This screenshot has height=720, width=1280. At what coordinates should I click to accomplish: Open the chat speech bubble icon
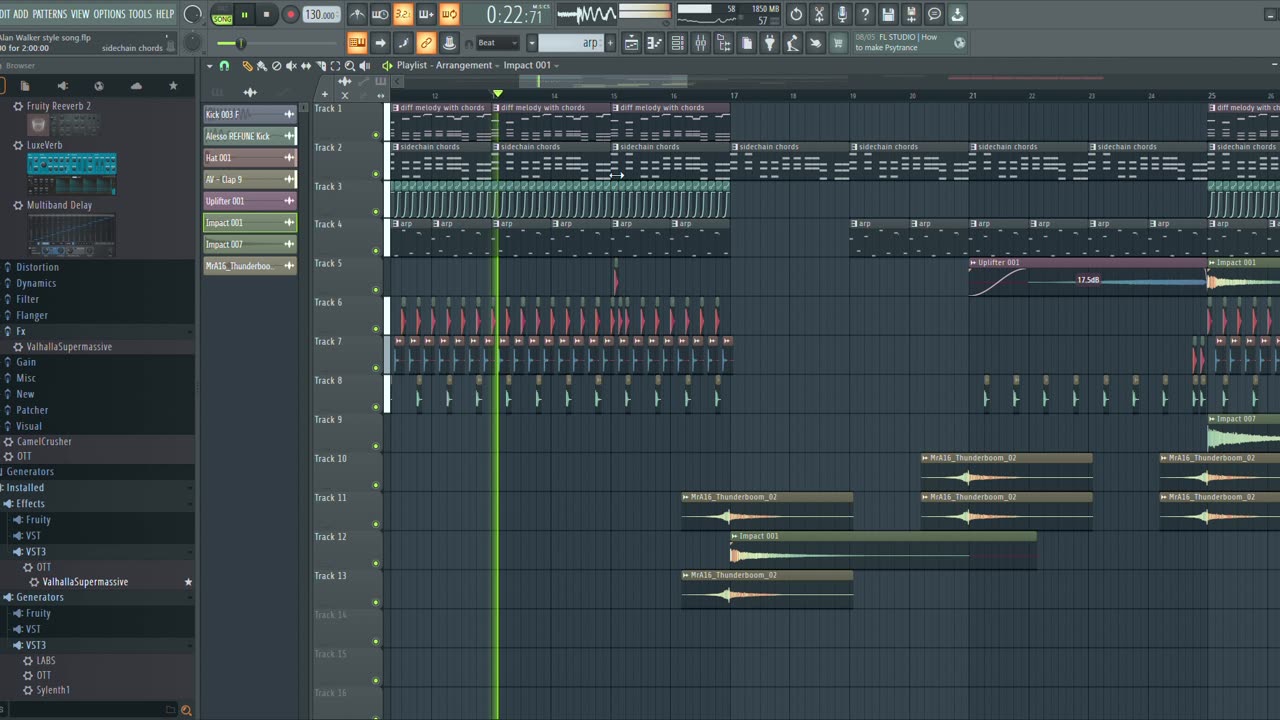click(934, 14)
